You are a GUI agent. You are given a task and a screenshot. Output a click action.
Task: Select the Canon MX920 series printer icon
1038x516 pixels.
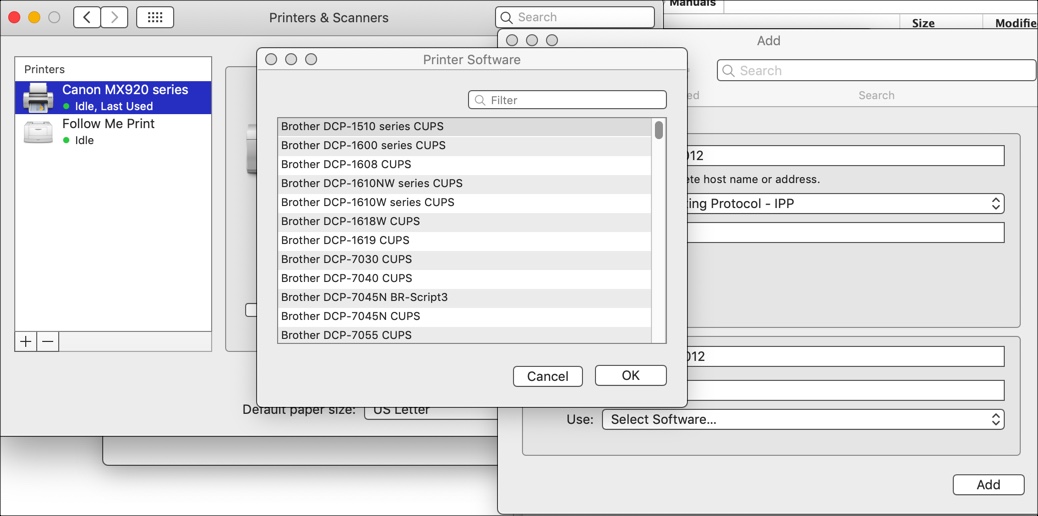[x=38, y=97]
